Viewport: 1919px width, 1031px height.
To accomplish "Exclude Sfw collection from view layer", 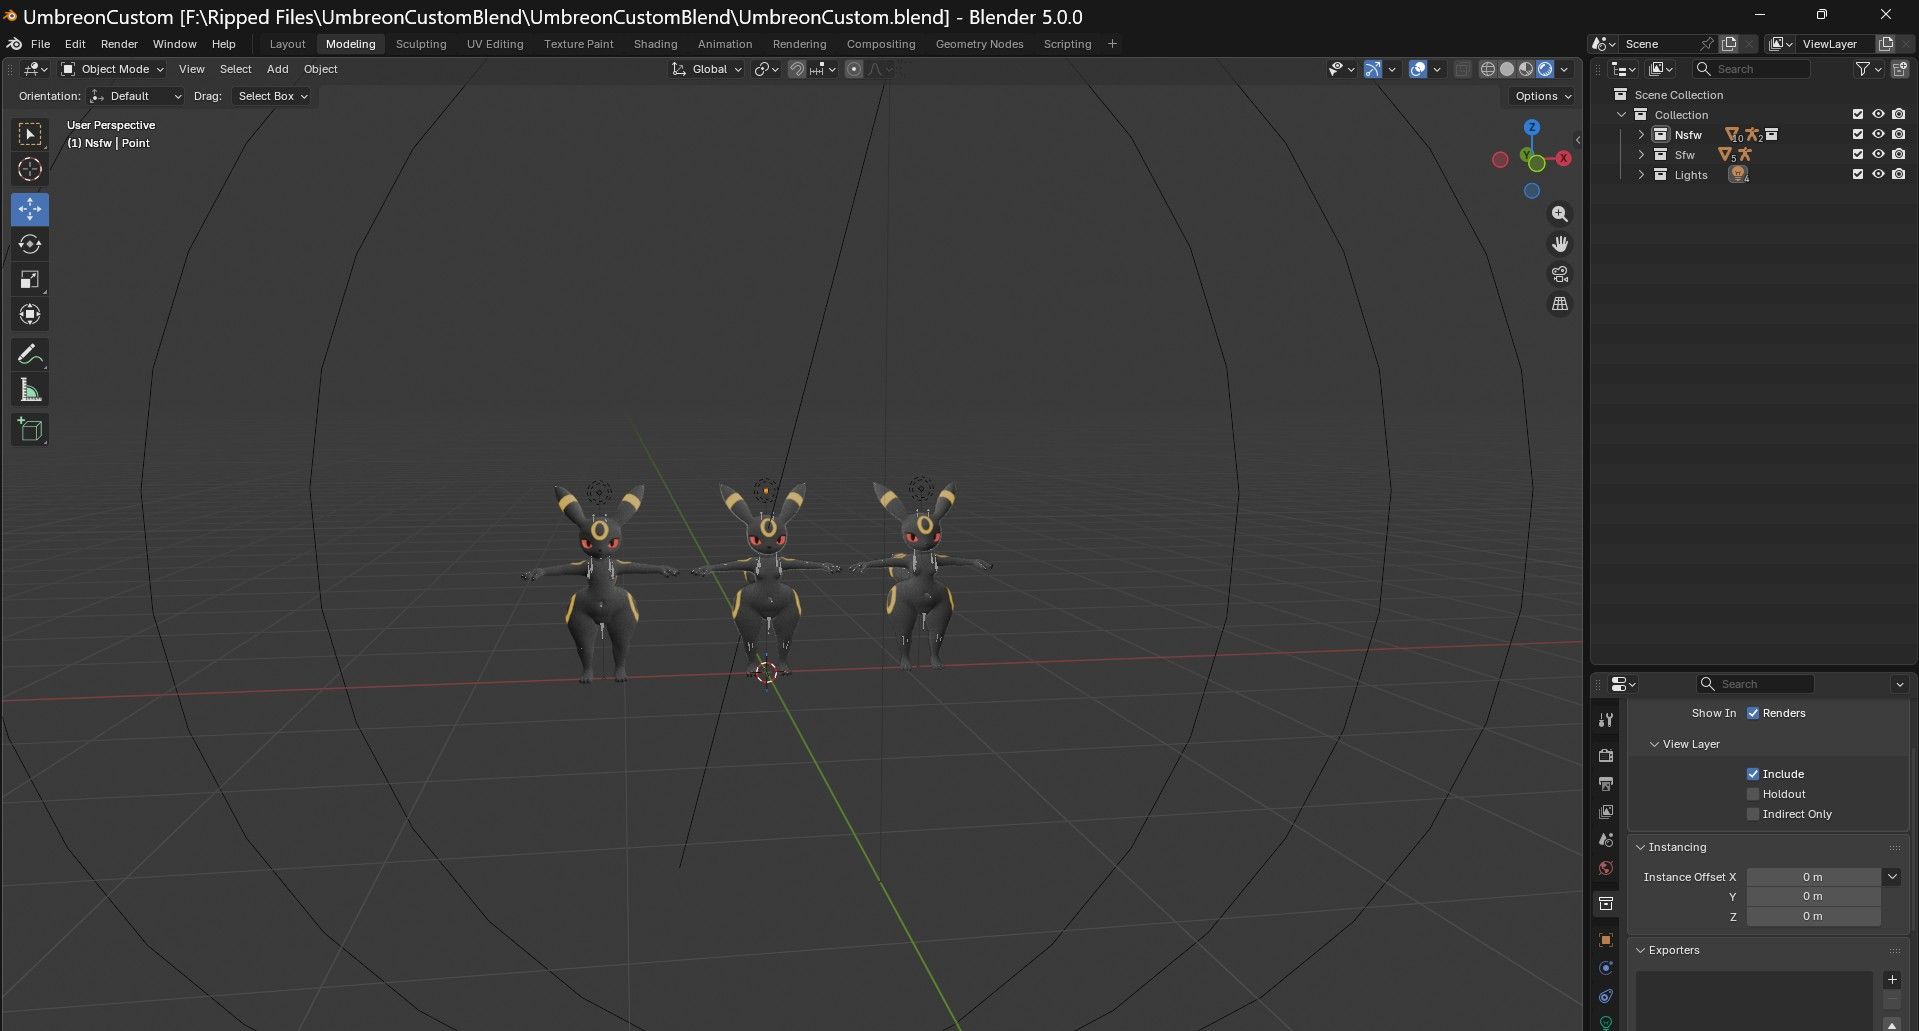I will 1858,154.
